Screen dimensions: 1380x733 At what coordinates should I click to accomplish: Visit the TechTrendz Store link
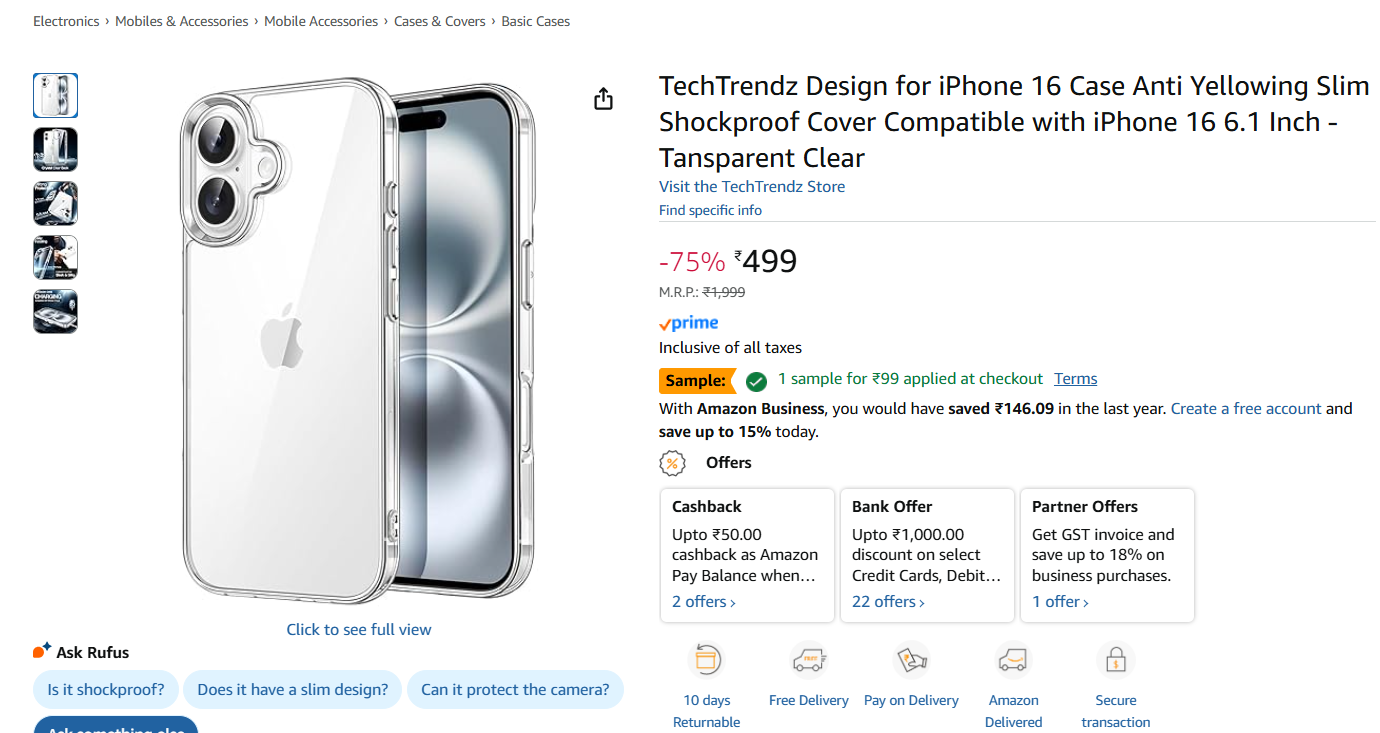(751, 187)
